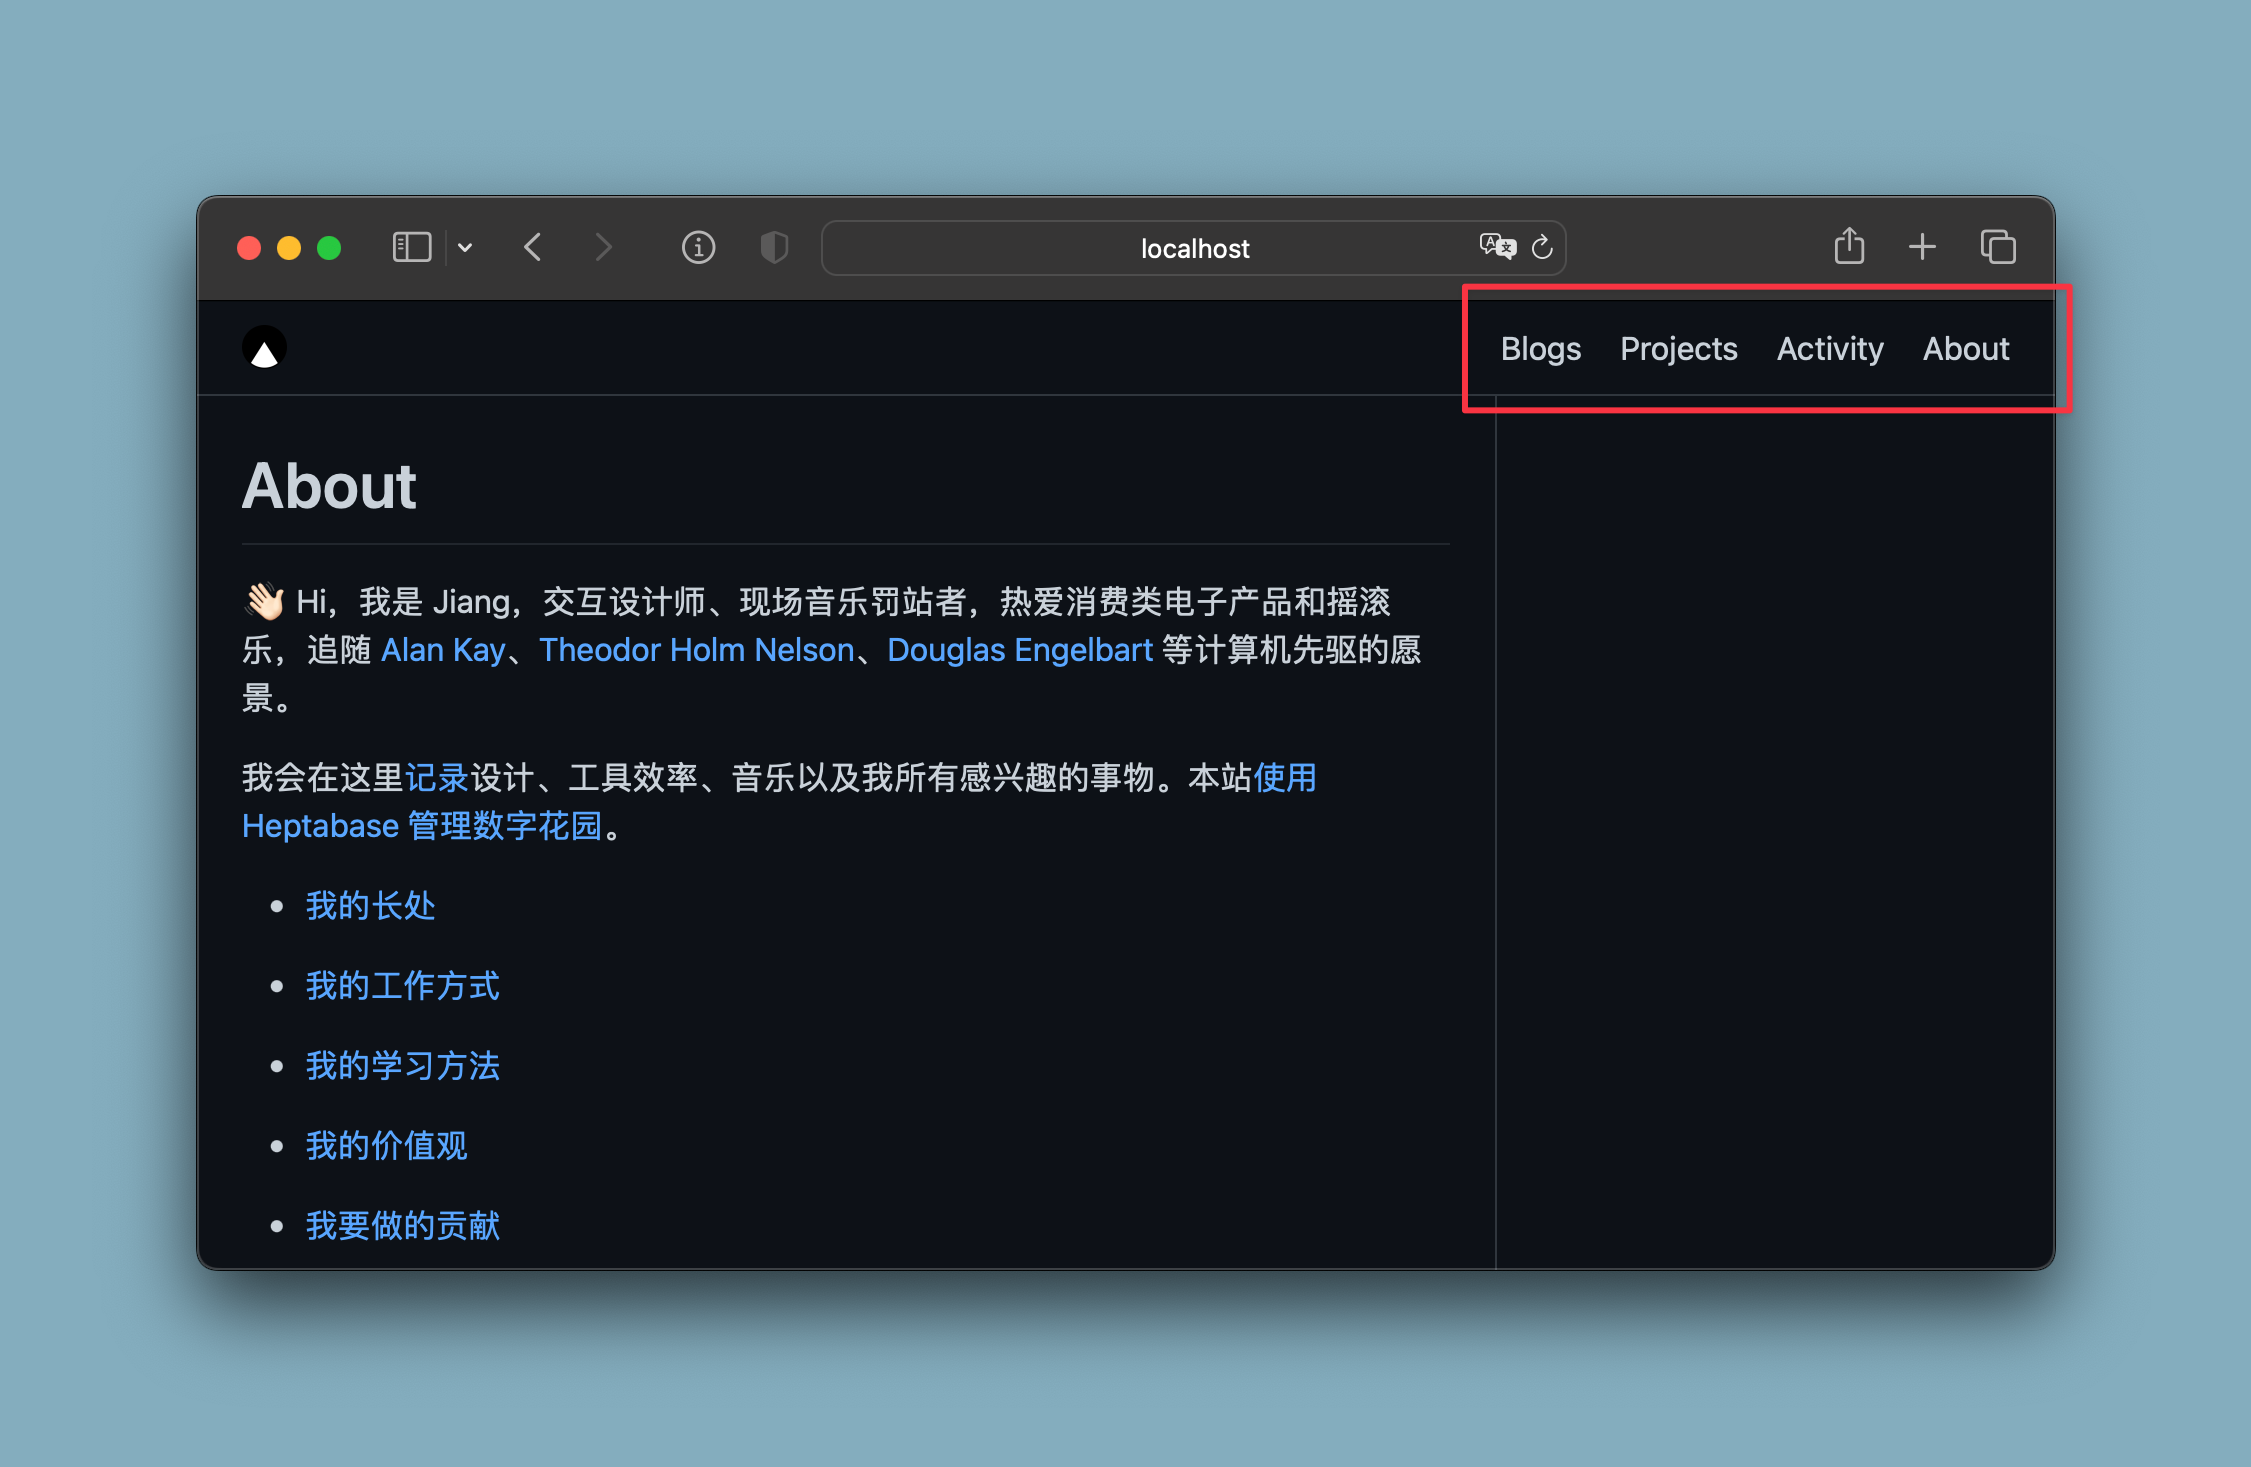2251x1467 pixels.
Task: Open the Share menu icon
Action: click(1849, 246)
